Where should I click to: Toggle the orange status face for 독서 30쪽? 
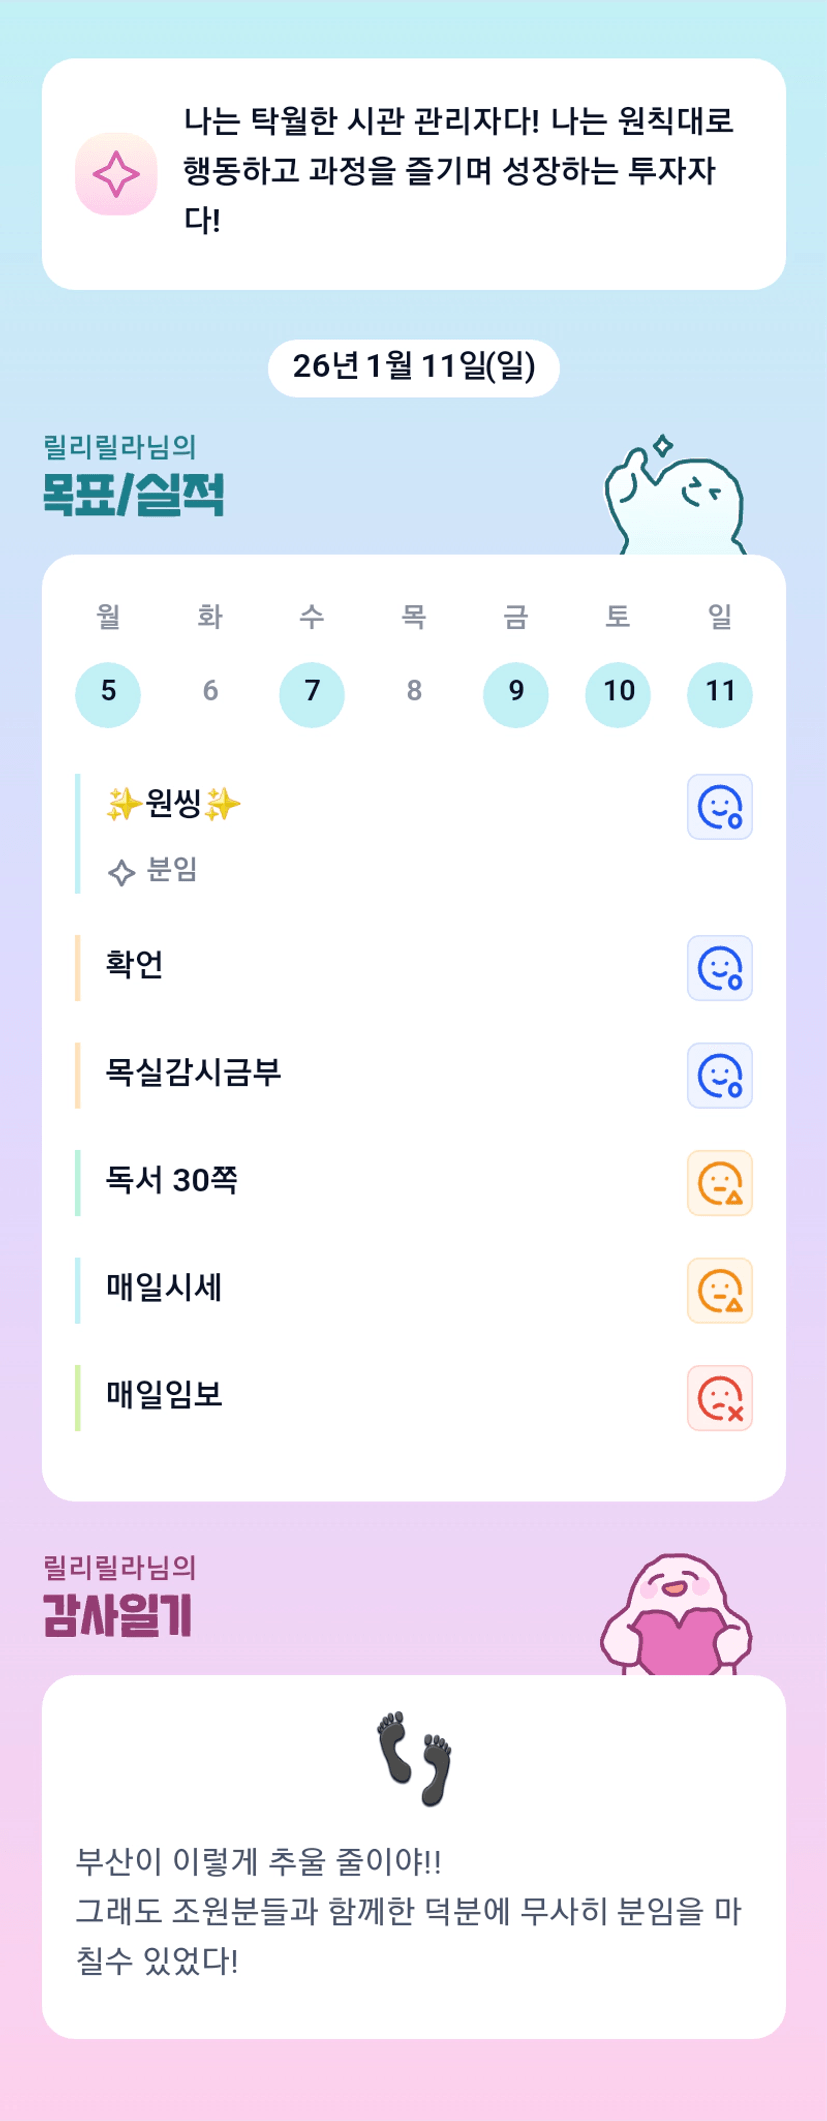[719, 1183]
